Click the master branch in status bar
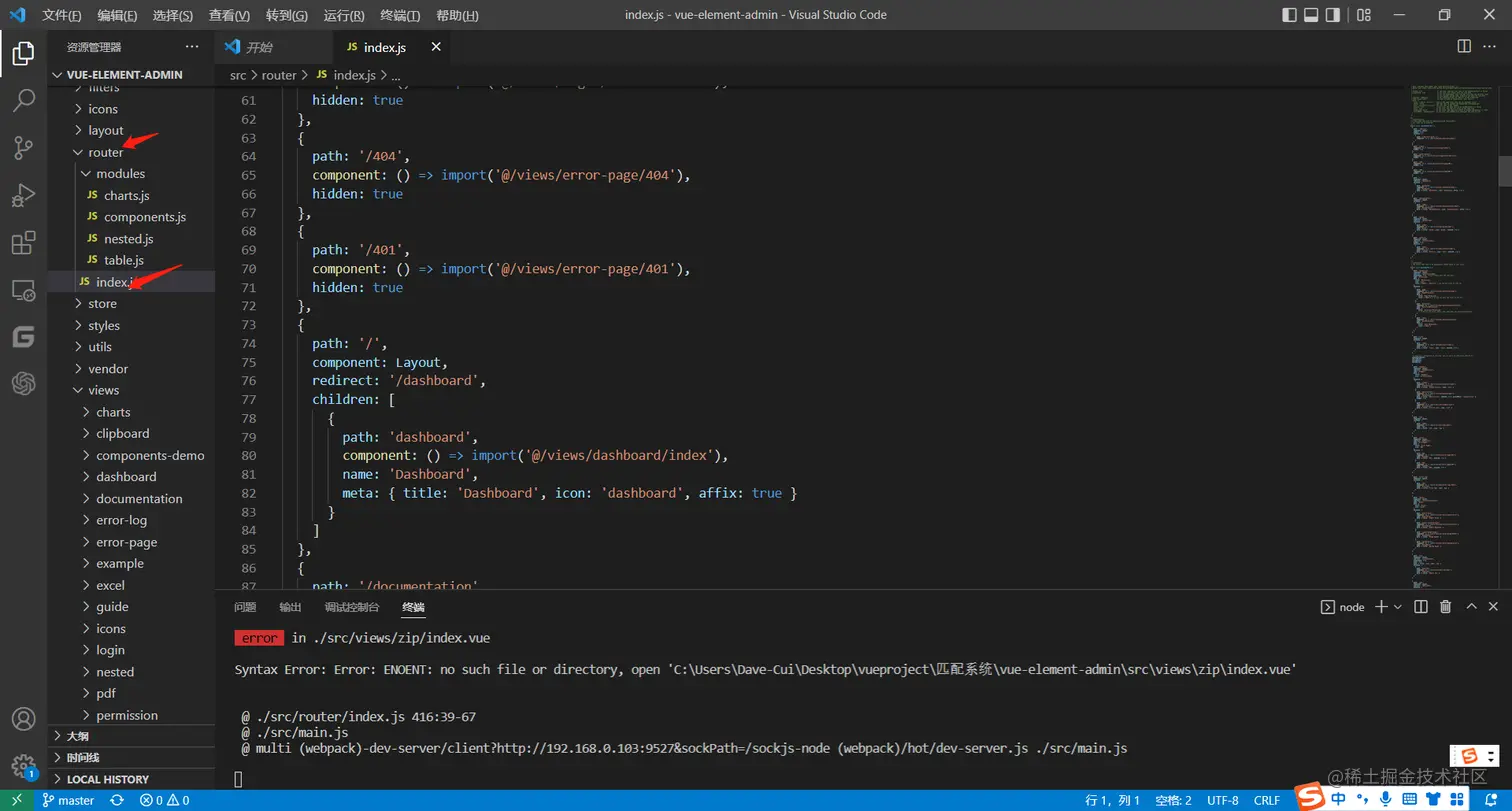This screenshot has width=1512, height=811. point(68,800)
